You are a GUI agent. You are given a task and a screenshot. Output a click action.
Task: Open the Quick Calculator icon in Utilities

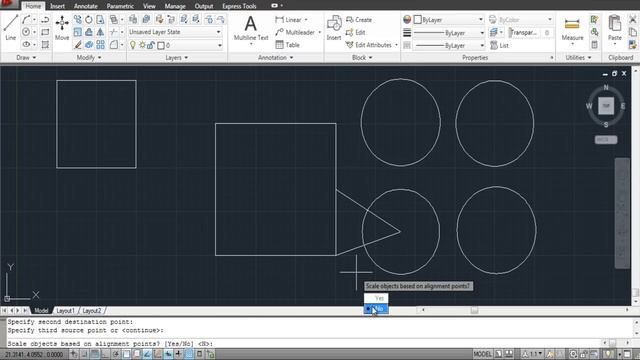[594, 44]
